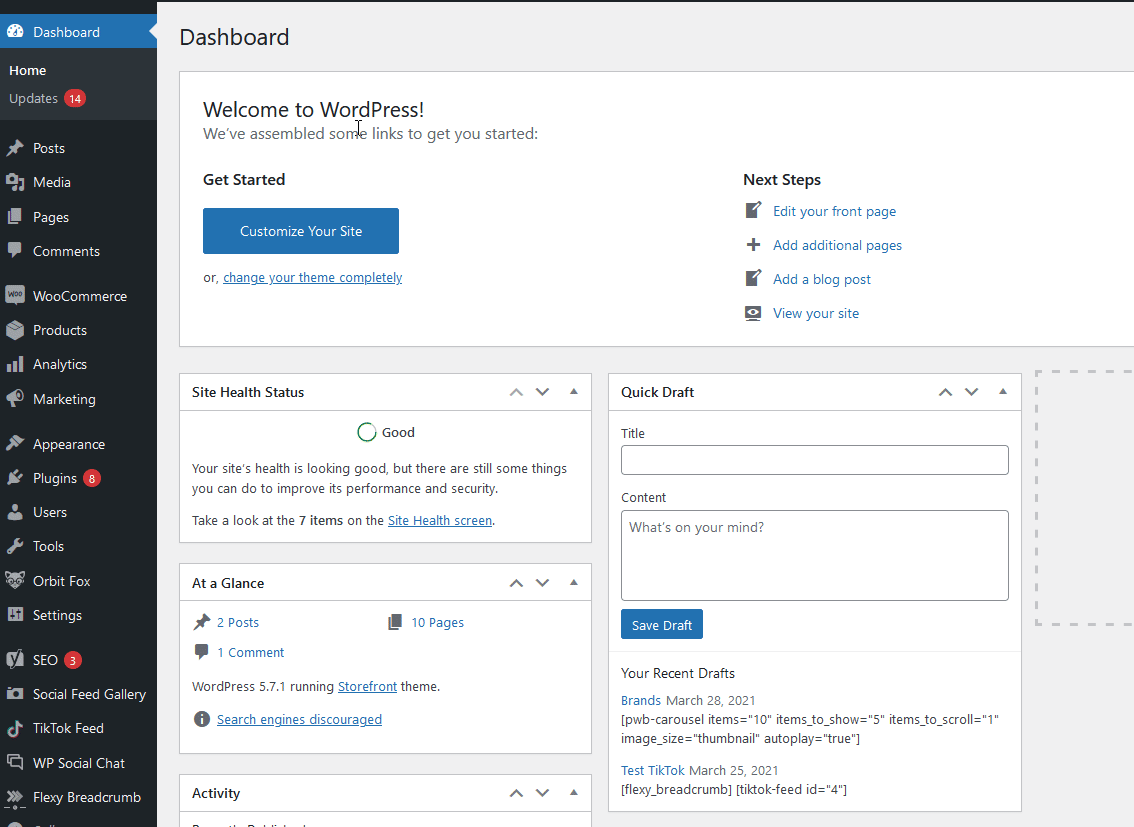The height and width of the screenshot is (827, 1134).
Task: Click the Comments bubble icon in sidebar
Action: pyautogui.click(x=15, y=251)
